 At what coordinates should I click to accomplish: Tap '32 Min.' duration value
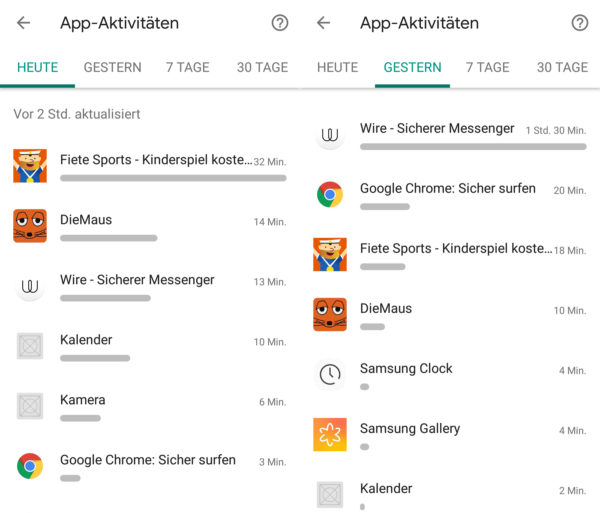pyautogui.click(x=270, y=162)
